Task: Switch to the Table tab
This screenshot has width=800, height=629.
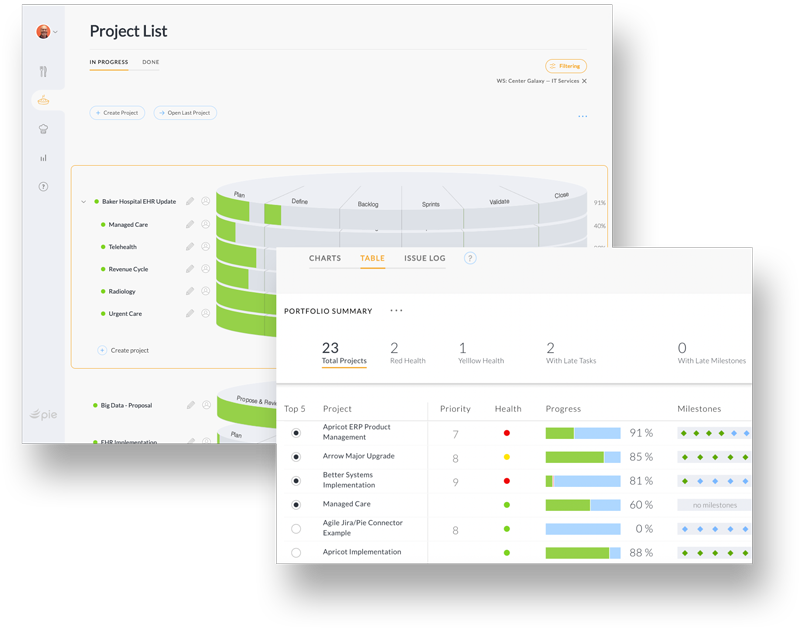Action: [x=372, y=259]
